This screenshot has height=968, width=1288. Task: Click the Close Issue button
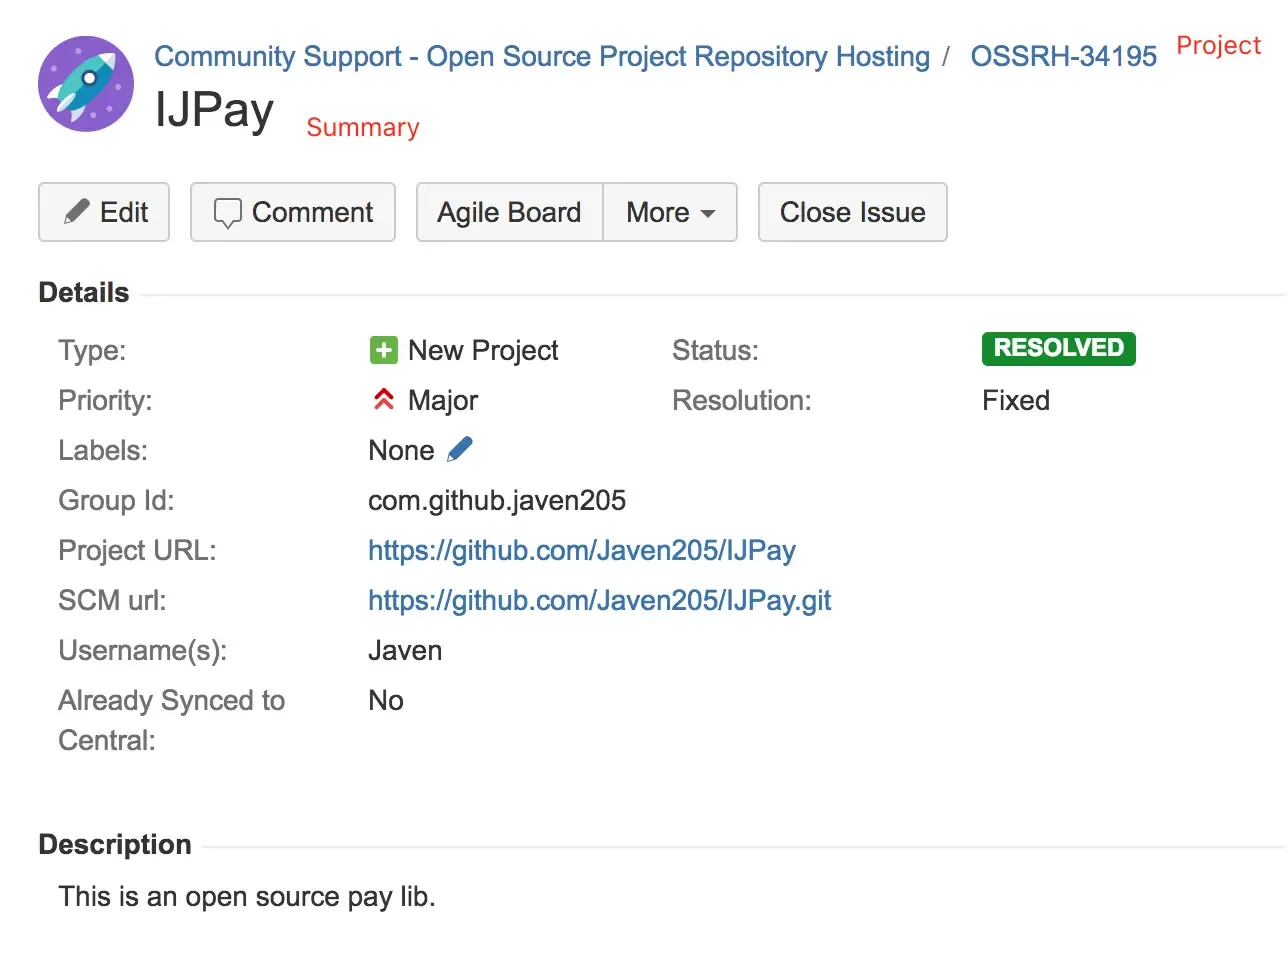[x=852, y=212]
